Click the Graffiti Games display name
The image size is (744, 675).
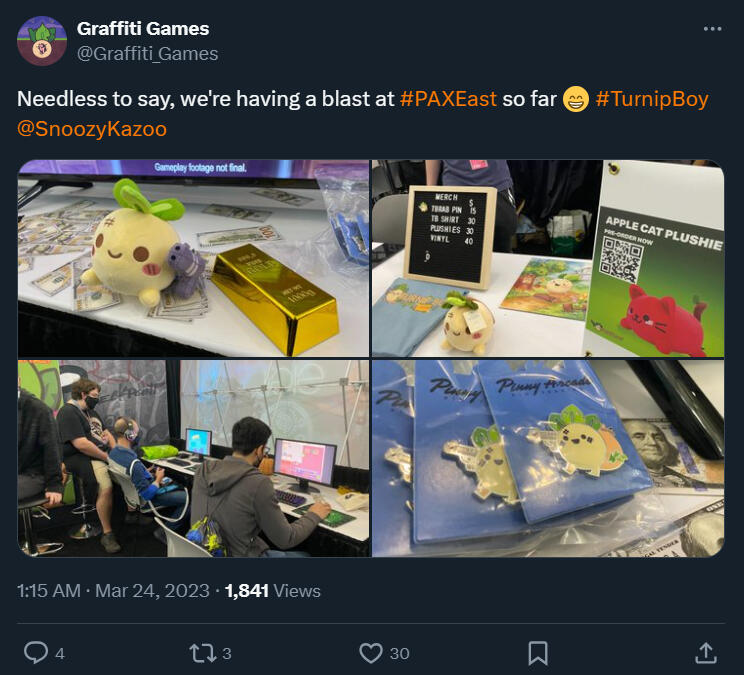point(143,29)
